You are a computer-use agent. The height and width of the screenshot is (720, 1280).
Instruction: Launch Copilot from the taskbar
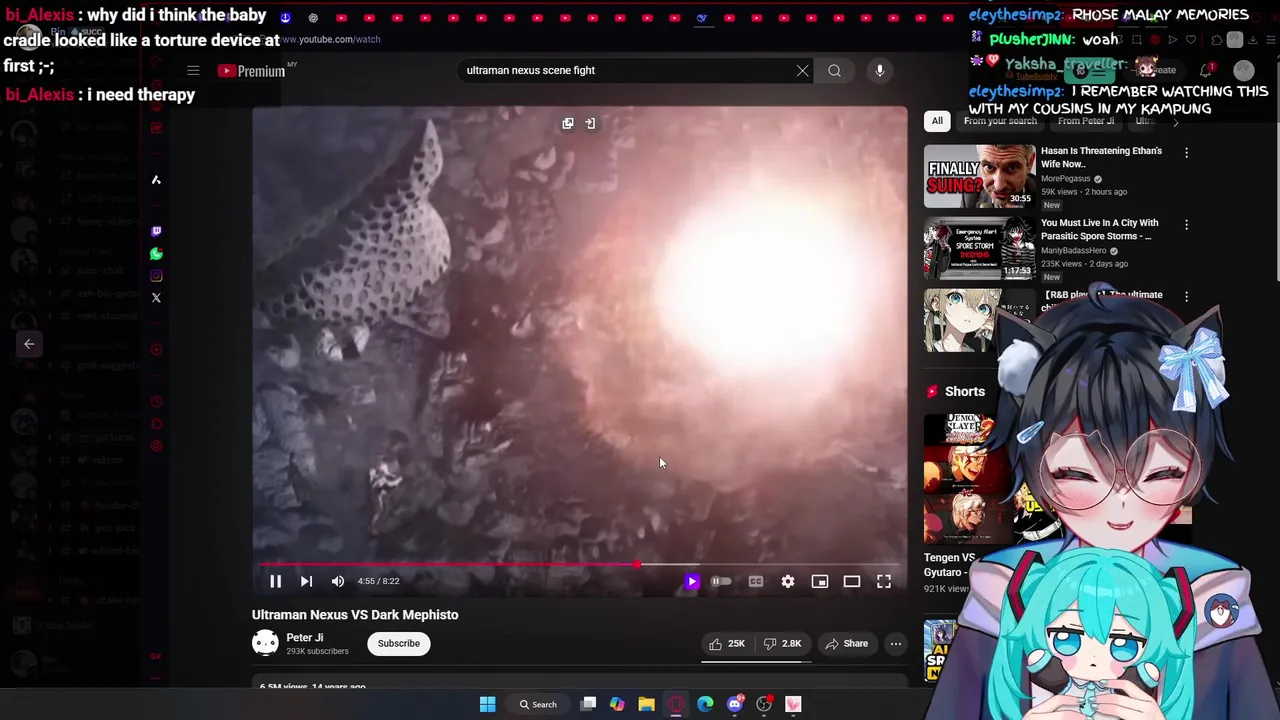coord(617,704)
